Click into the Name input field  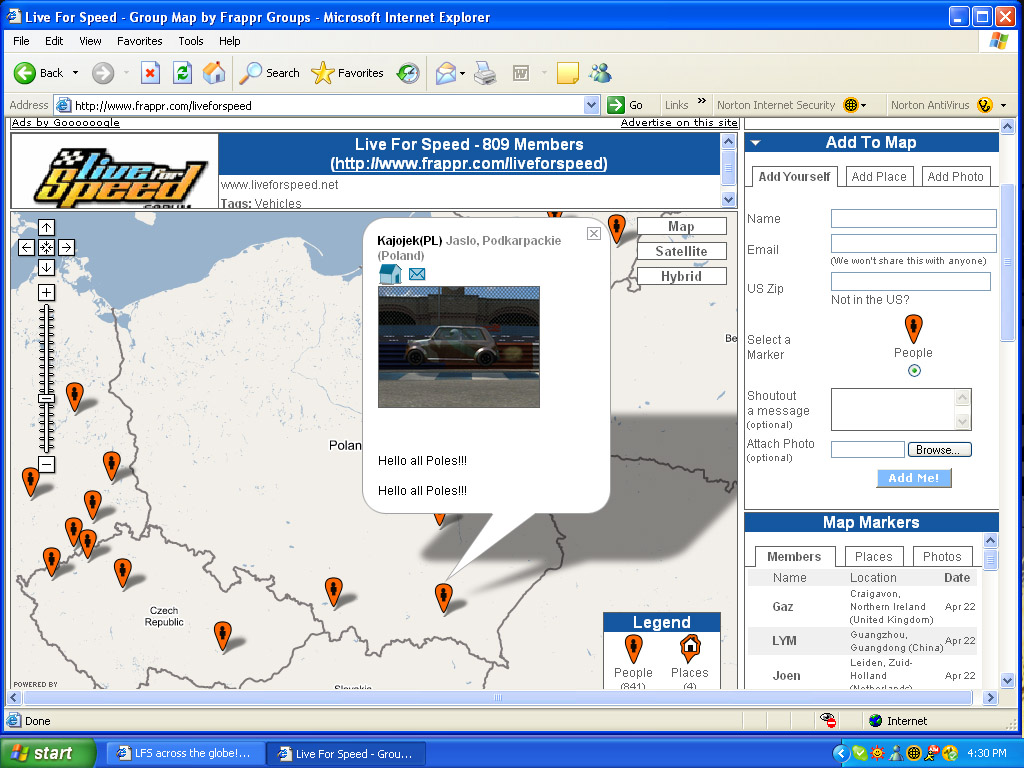click(x=914, y=218)
